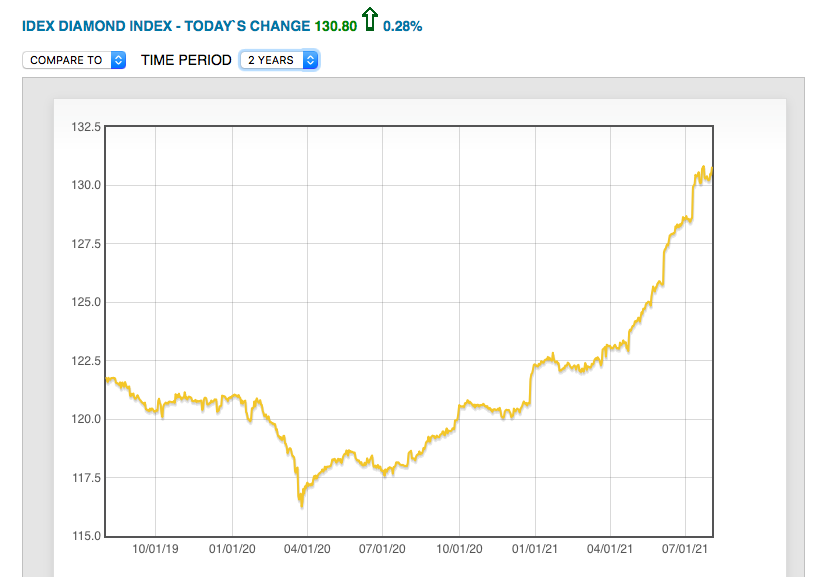Open the COMPARE TO dropdown
This screenshot has width=827, height=577.
(x=74, y=60)
